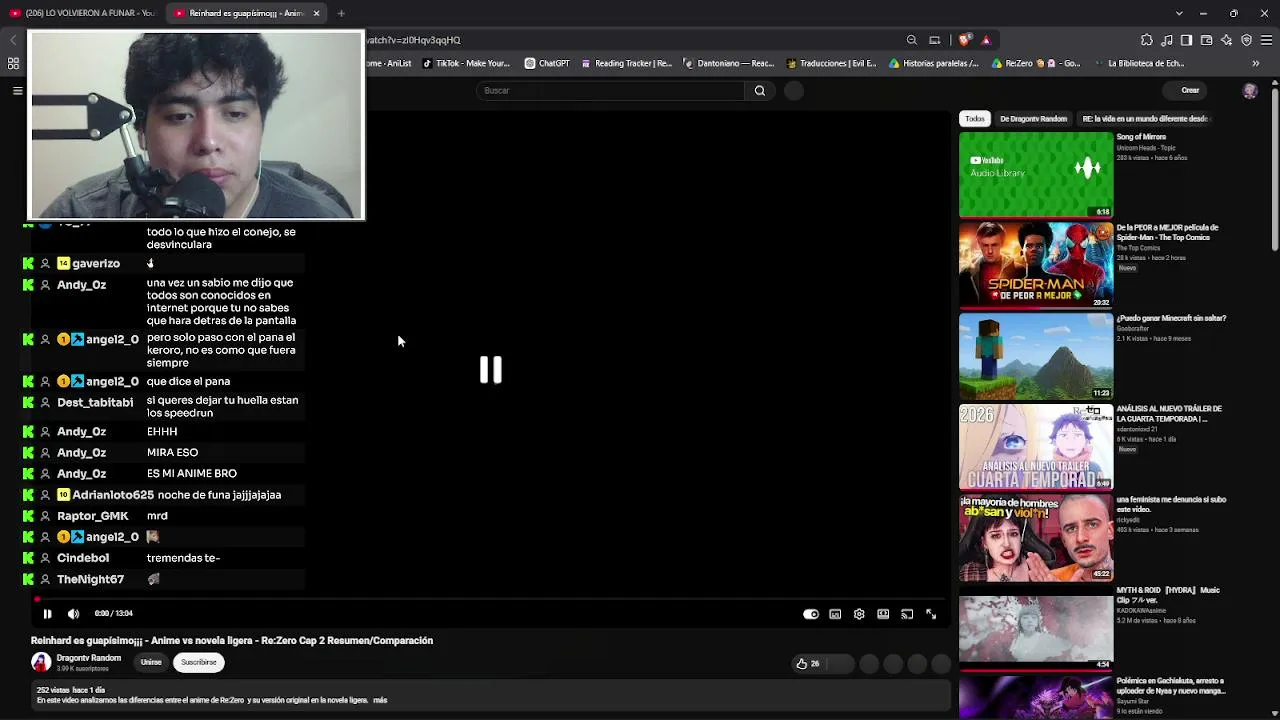
Task: Join the channel with Unirse button
Action: point(151,662)
